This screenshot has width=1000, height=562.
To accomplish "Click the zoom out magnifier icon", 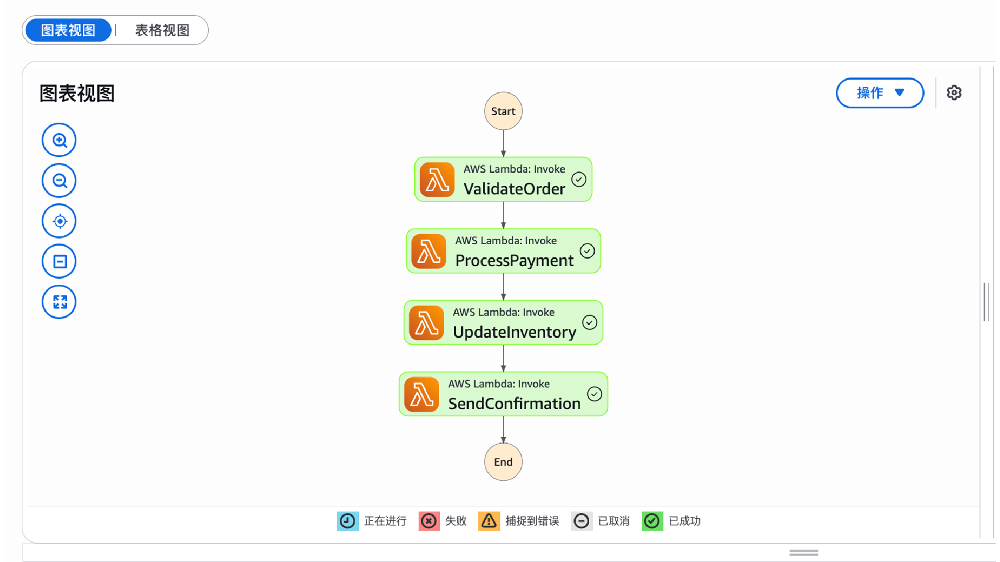I will coord(59,181).
